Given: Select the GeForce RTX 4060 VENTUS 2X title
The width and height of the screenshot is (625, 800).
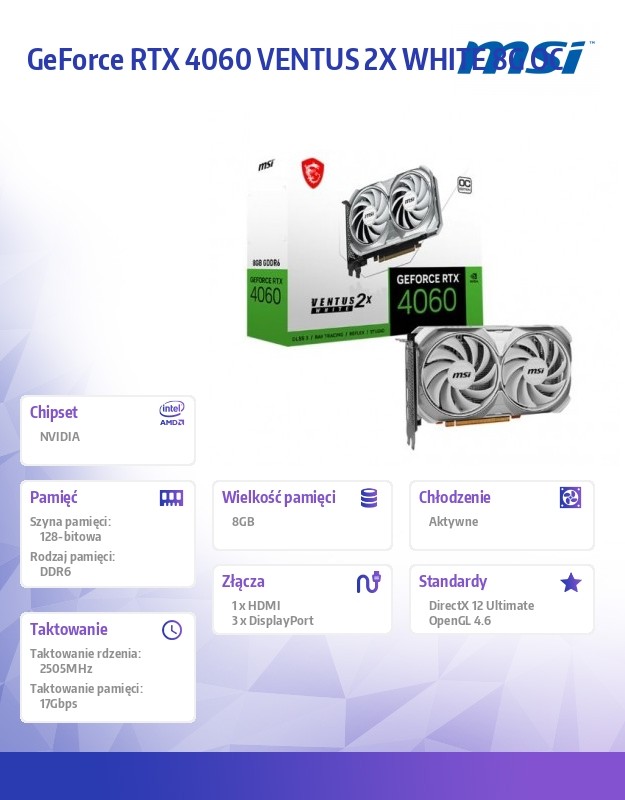Looking at the screenshot, I should coord(211,59).
